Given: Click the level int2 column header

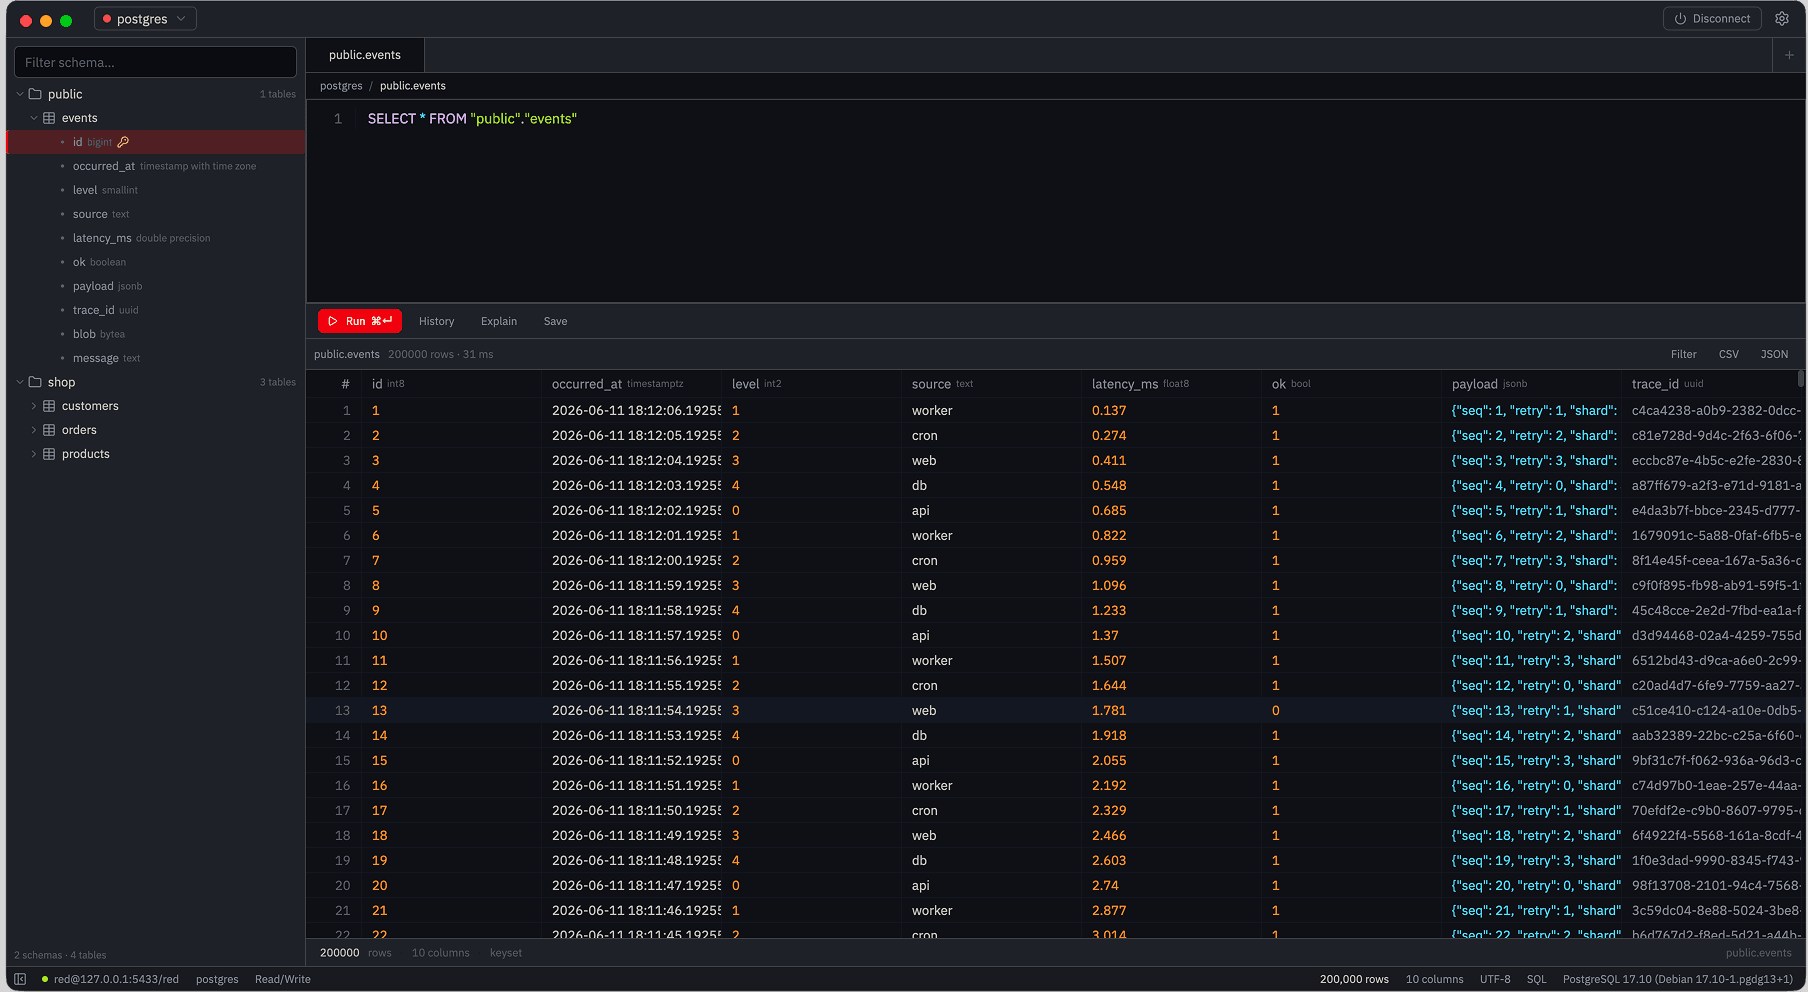Looking at the screenshot, I should pyautogui.click(x=813, y=384).
